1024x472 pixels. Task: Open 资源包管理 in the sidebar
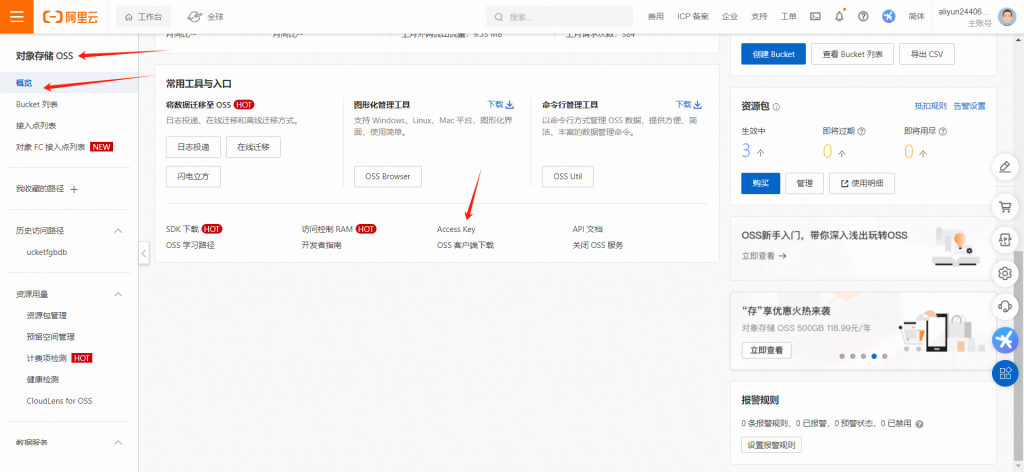pos(46,315)
